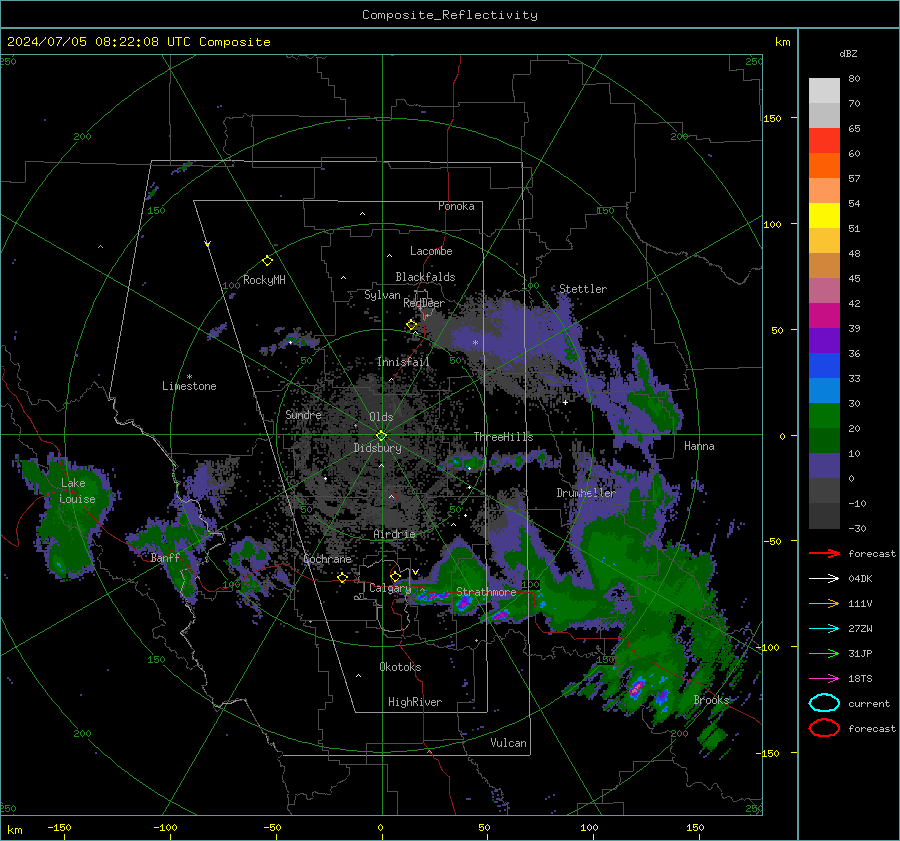This screenshot has width=900, height=841.
Task: Click the cyan 27ZW arrow icon
Action: point(824,629)
